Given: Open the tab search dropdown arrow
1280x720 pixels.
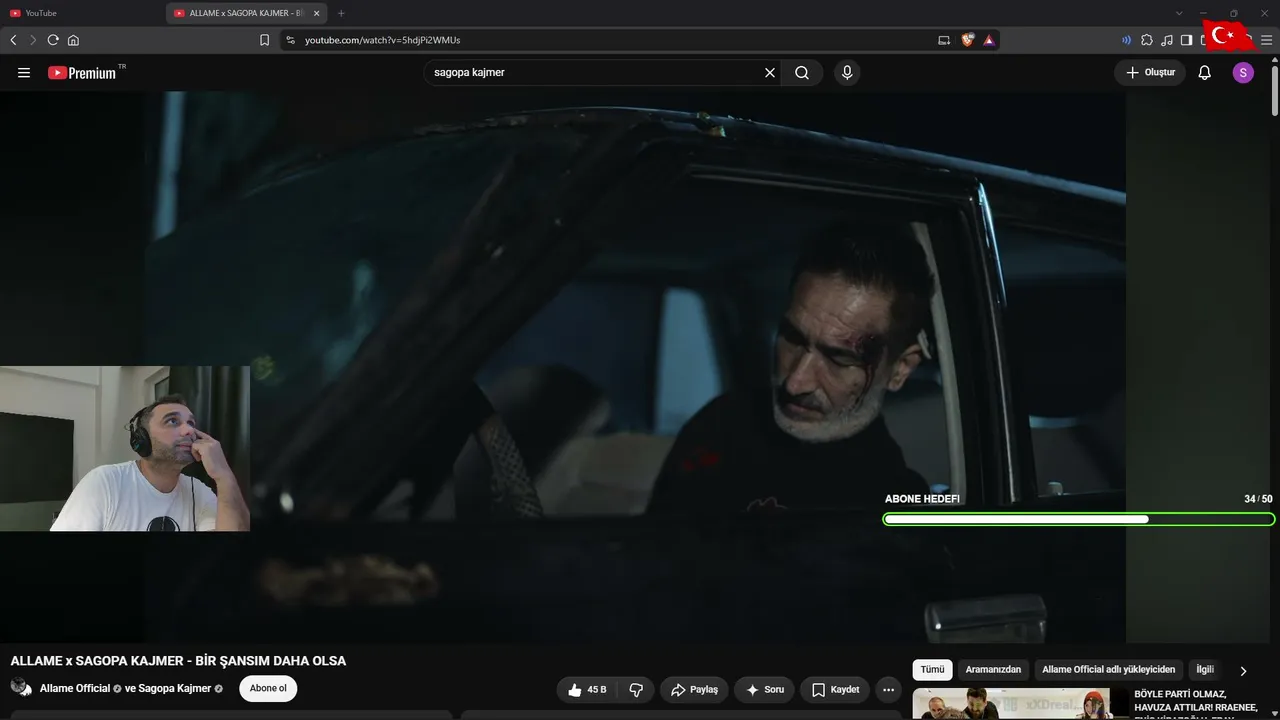Looking at the screenshot, I should (x=1178, y=13).
